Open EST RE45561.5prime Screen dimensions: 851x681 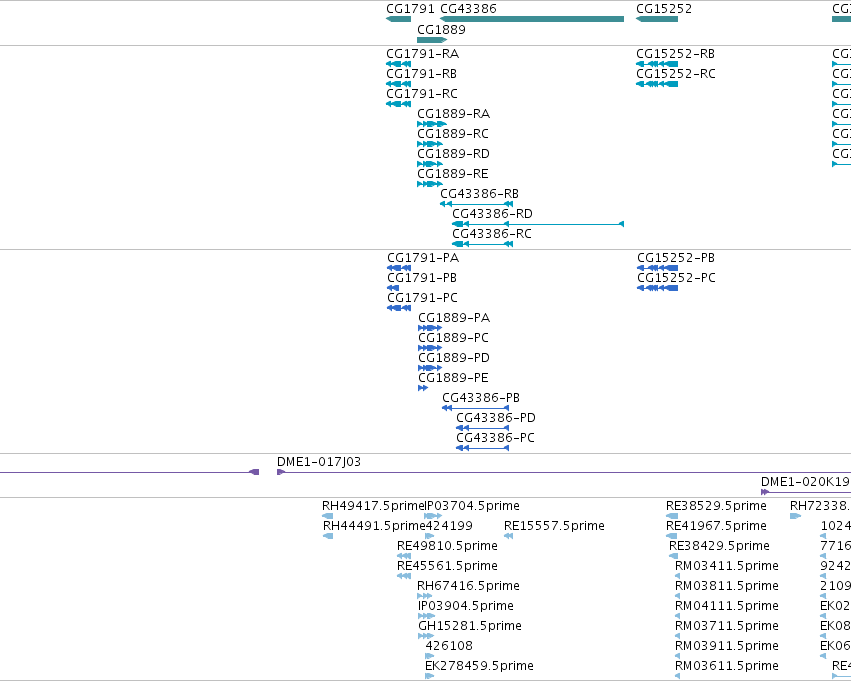tap(447, 566)
